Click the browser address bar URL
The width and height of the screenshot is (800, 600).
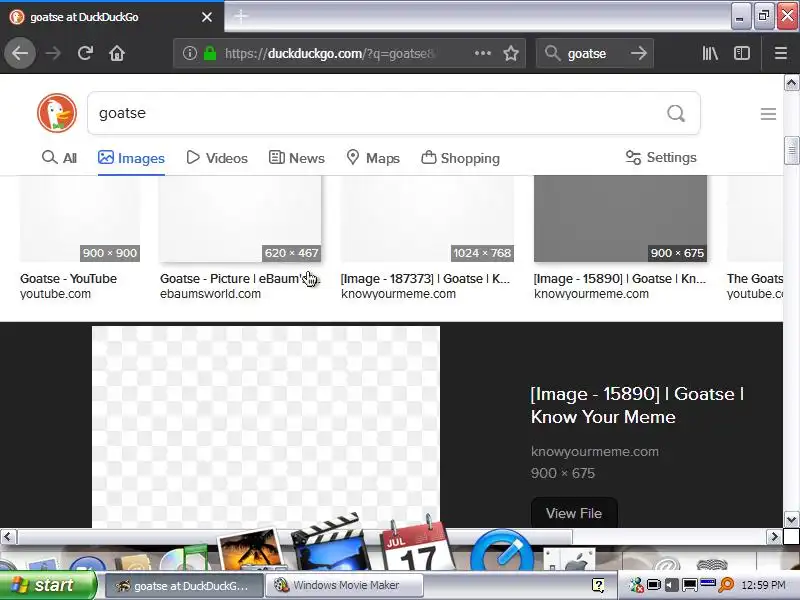click(x=331, y=53)
